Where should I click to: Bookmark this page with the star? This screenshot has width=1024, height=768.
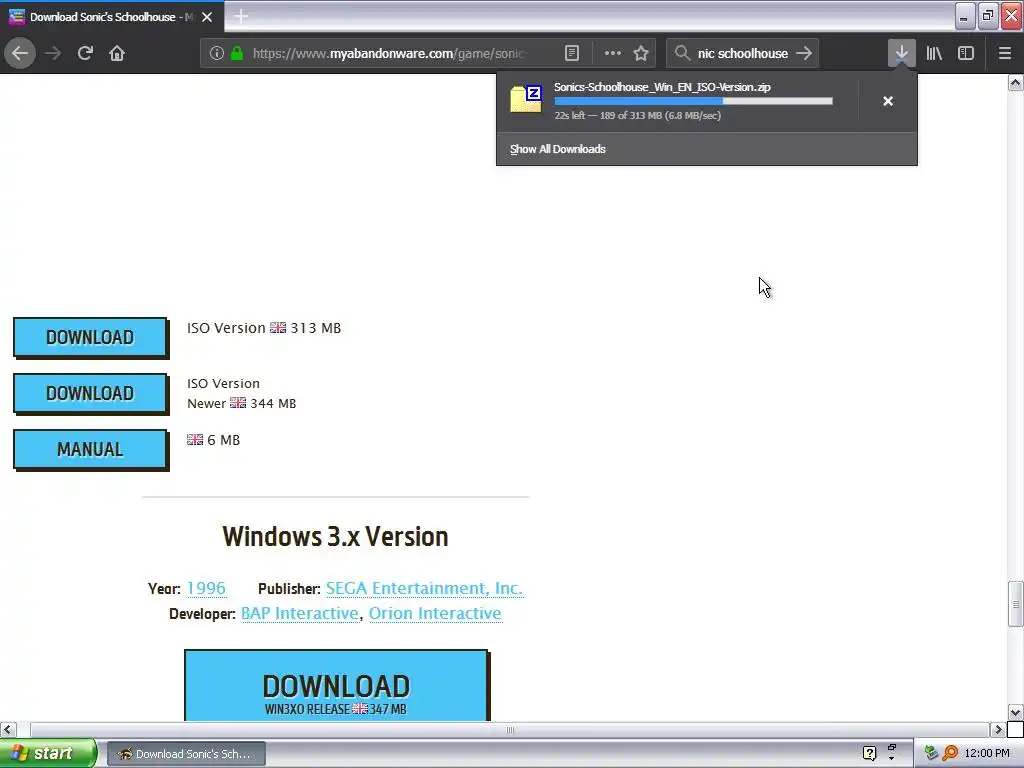pyautogui.click(x=641, y=53)
